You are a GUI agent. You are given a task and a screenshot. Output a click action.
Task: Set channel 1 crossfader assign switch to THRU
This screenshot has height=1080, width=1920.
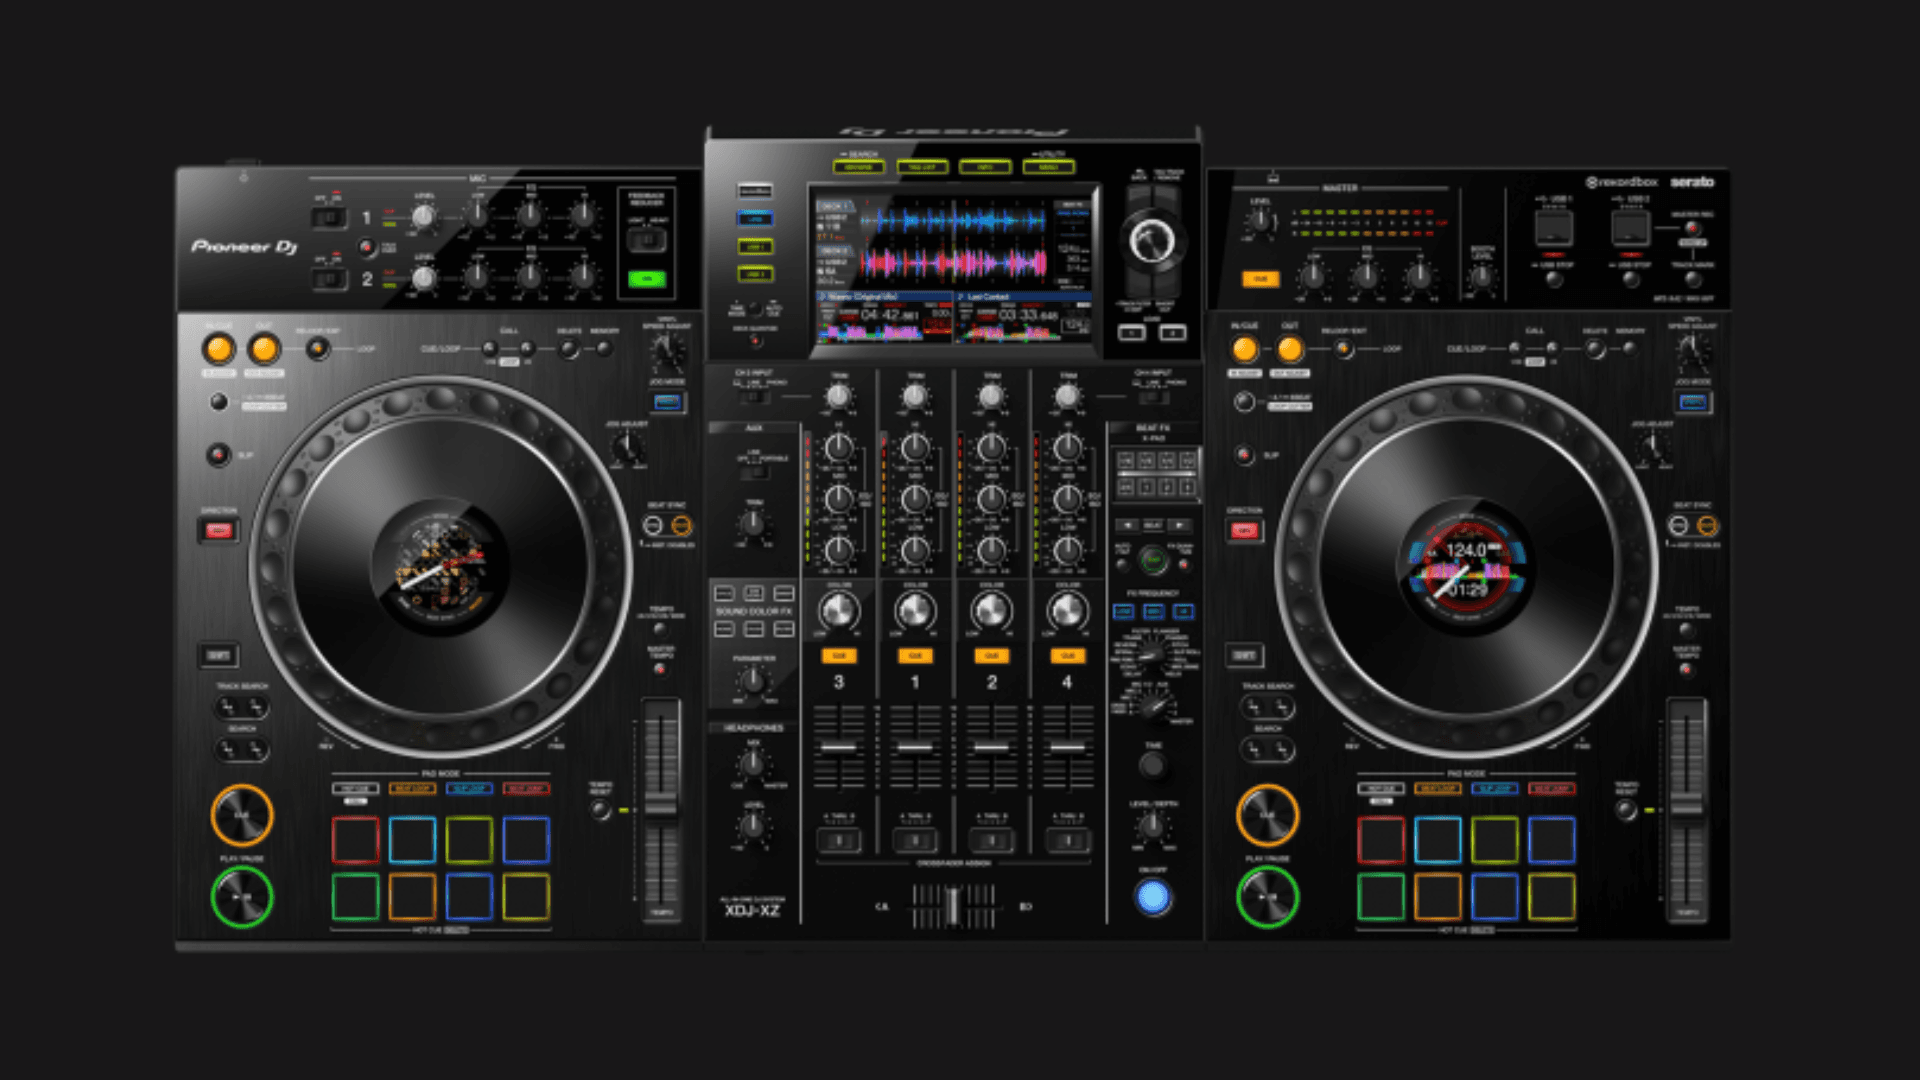pos(915,841)
